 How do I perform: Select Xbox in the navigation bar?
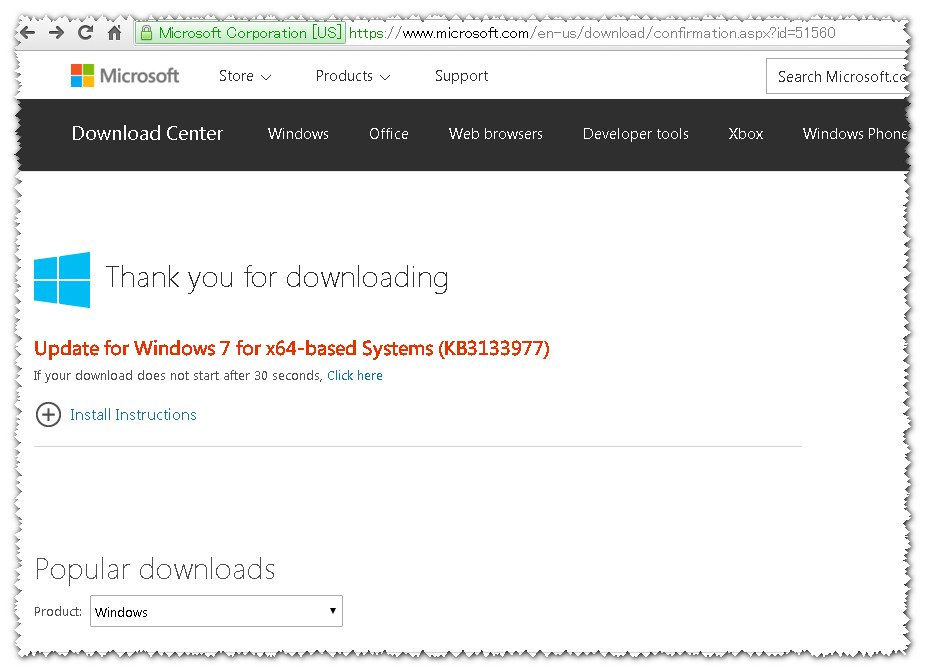tap(745, 134)
